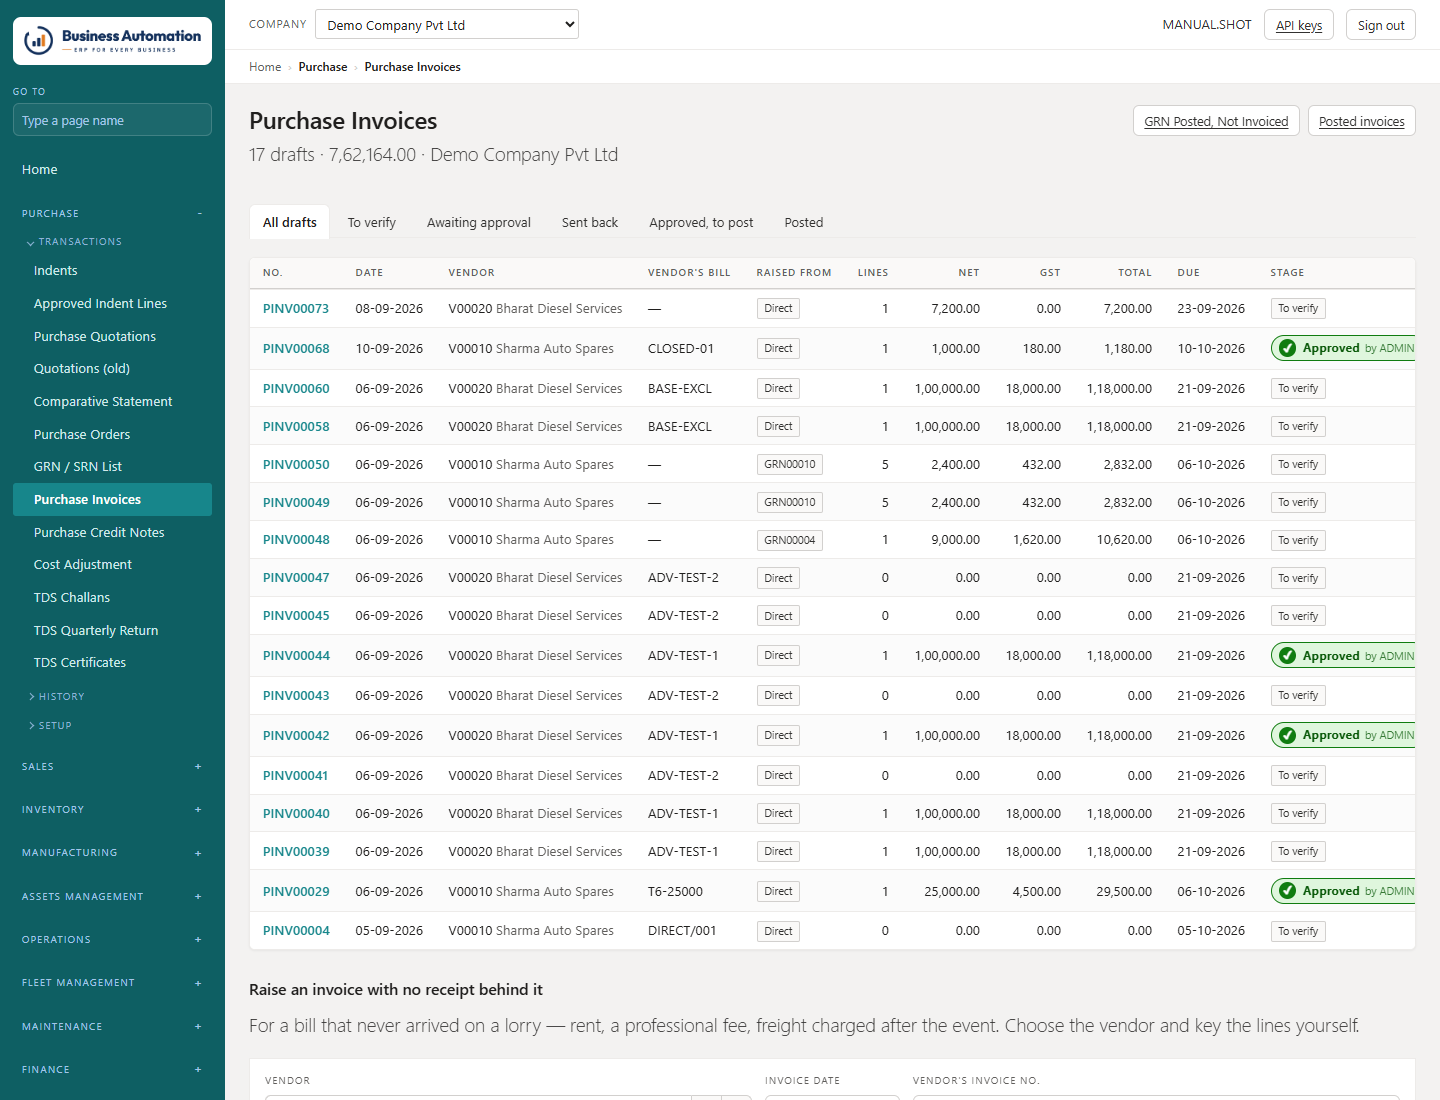Switch to the Awaiting approval tab
1440x1100 pixels.
pos(479,222)
